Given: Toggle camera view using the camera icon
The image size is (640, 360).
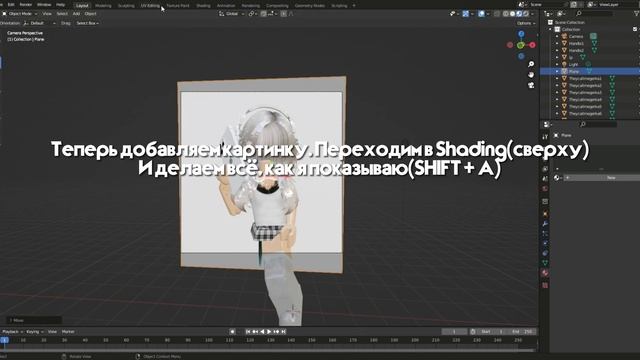Looking at the screenshot, I should (531, 85).
